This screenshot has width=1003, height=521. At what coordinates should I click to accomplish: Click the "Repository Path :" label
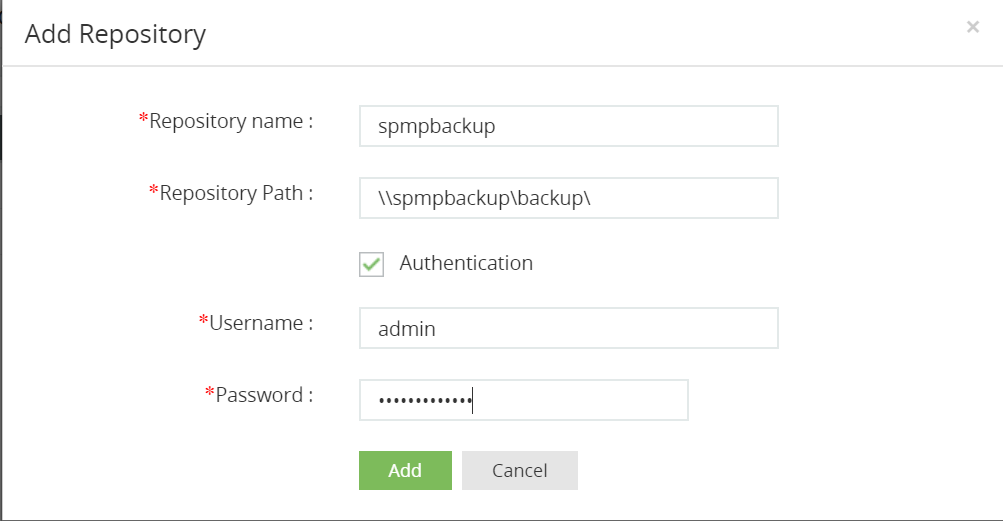point(236,193)
